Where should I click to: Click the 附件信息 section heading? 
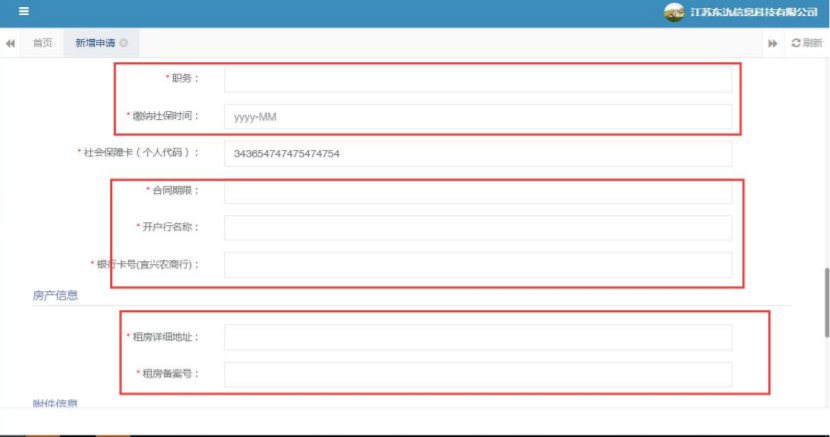tap(55, 403)
